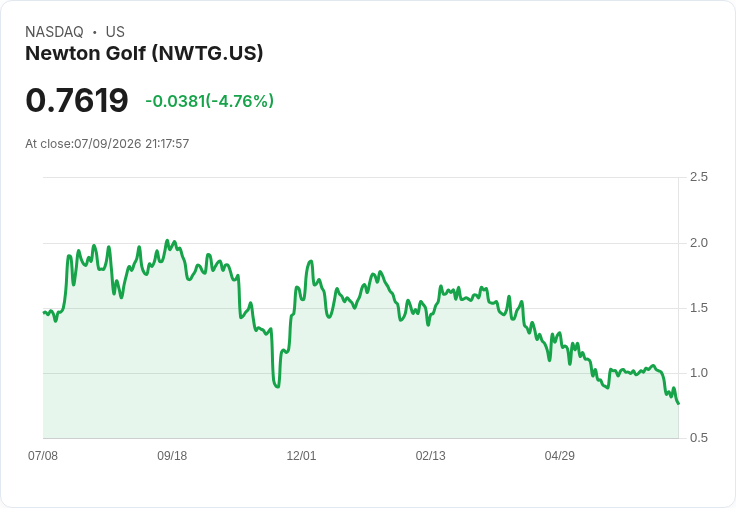Select the 09/18 date on x-axis
Image resolution: width=736 pixels, height=508 pixels.
pyautogui.click(x=172, y=455)
